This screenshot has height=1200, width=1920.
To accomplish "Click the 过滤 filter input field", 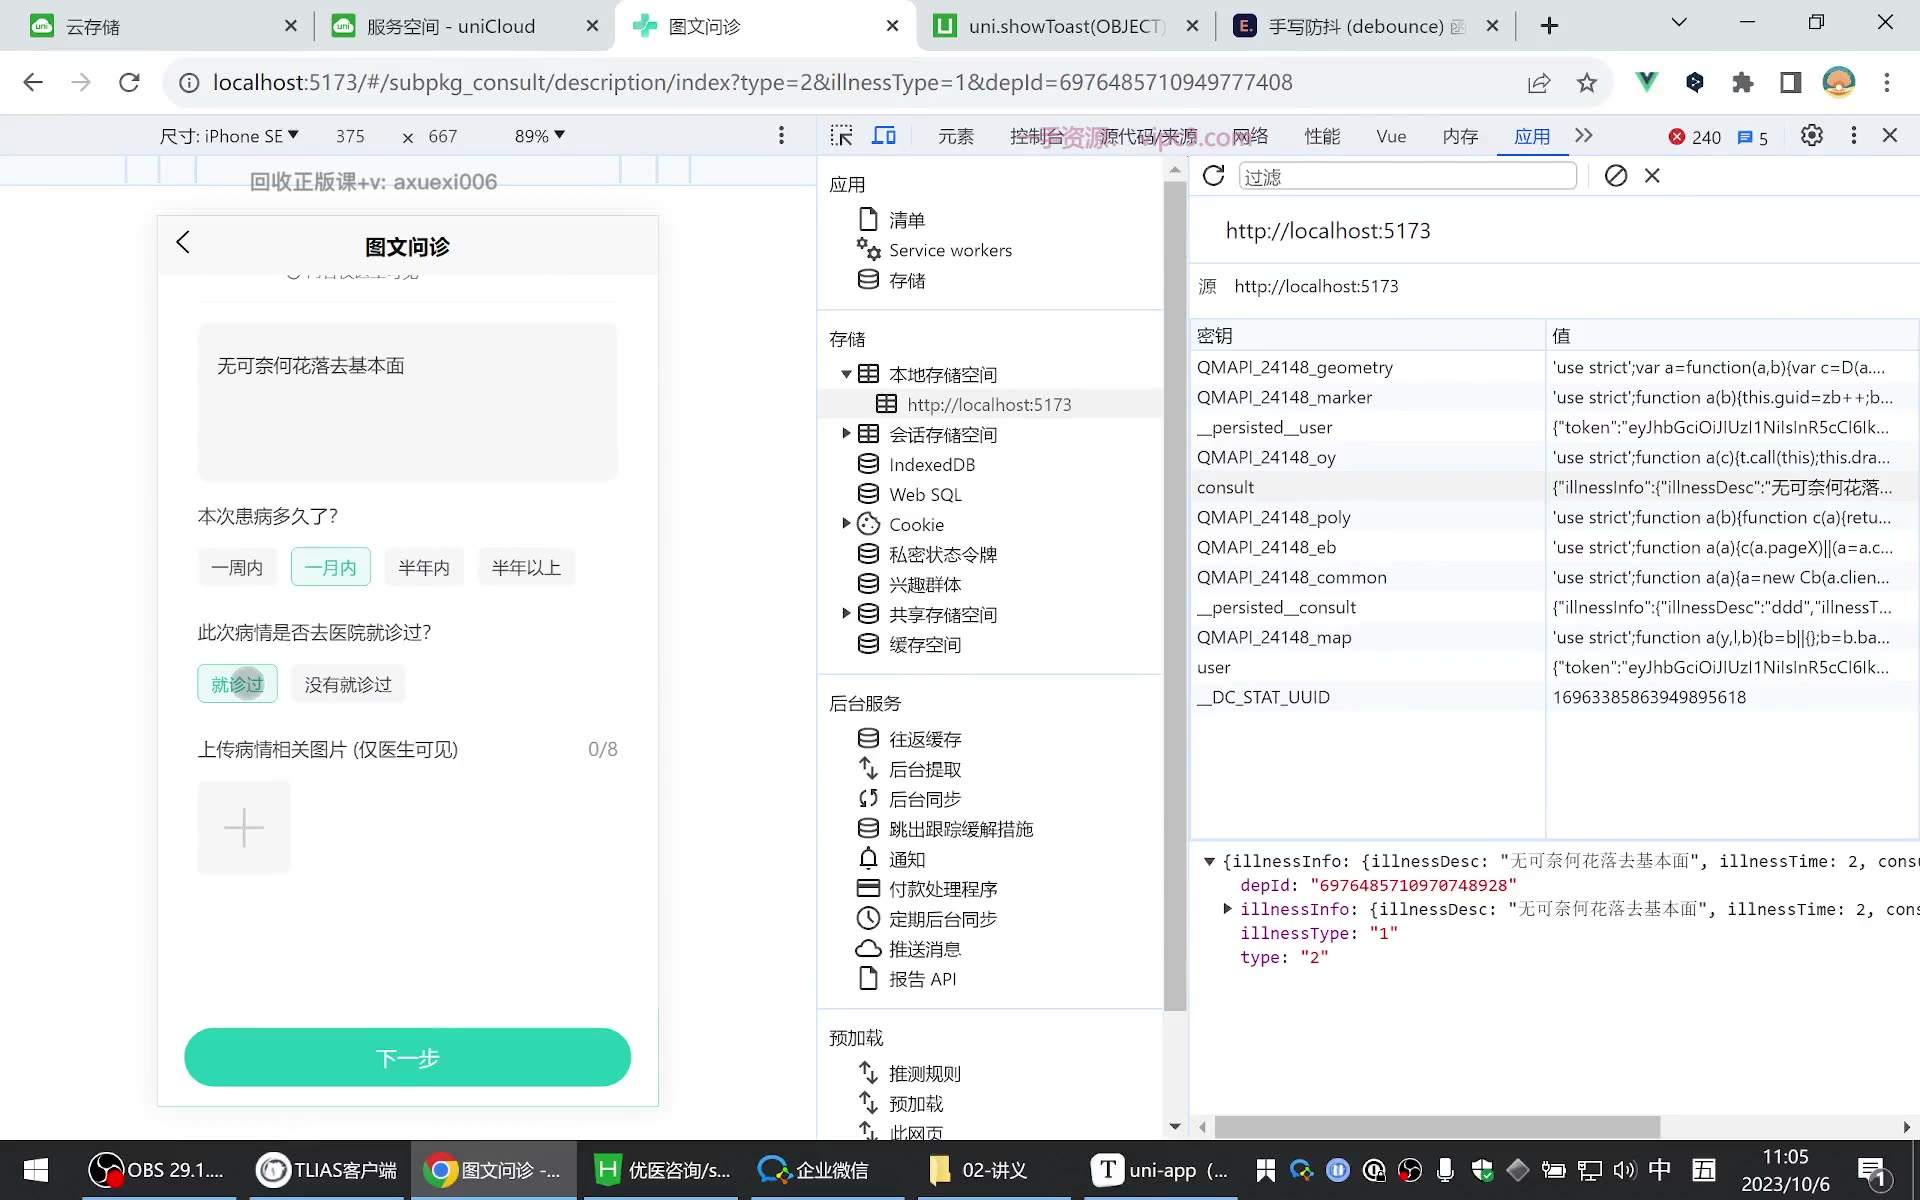I will click(1407, 176).
